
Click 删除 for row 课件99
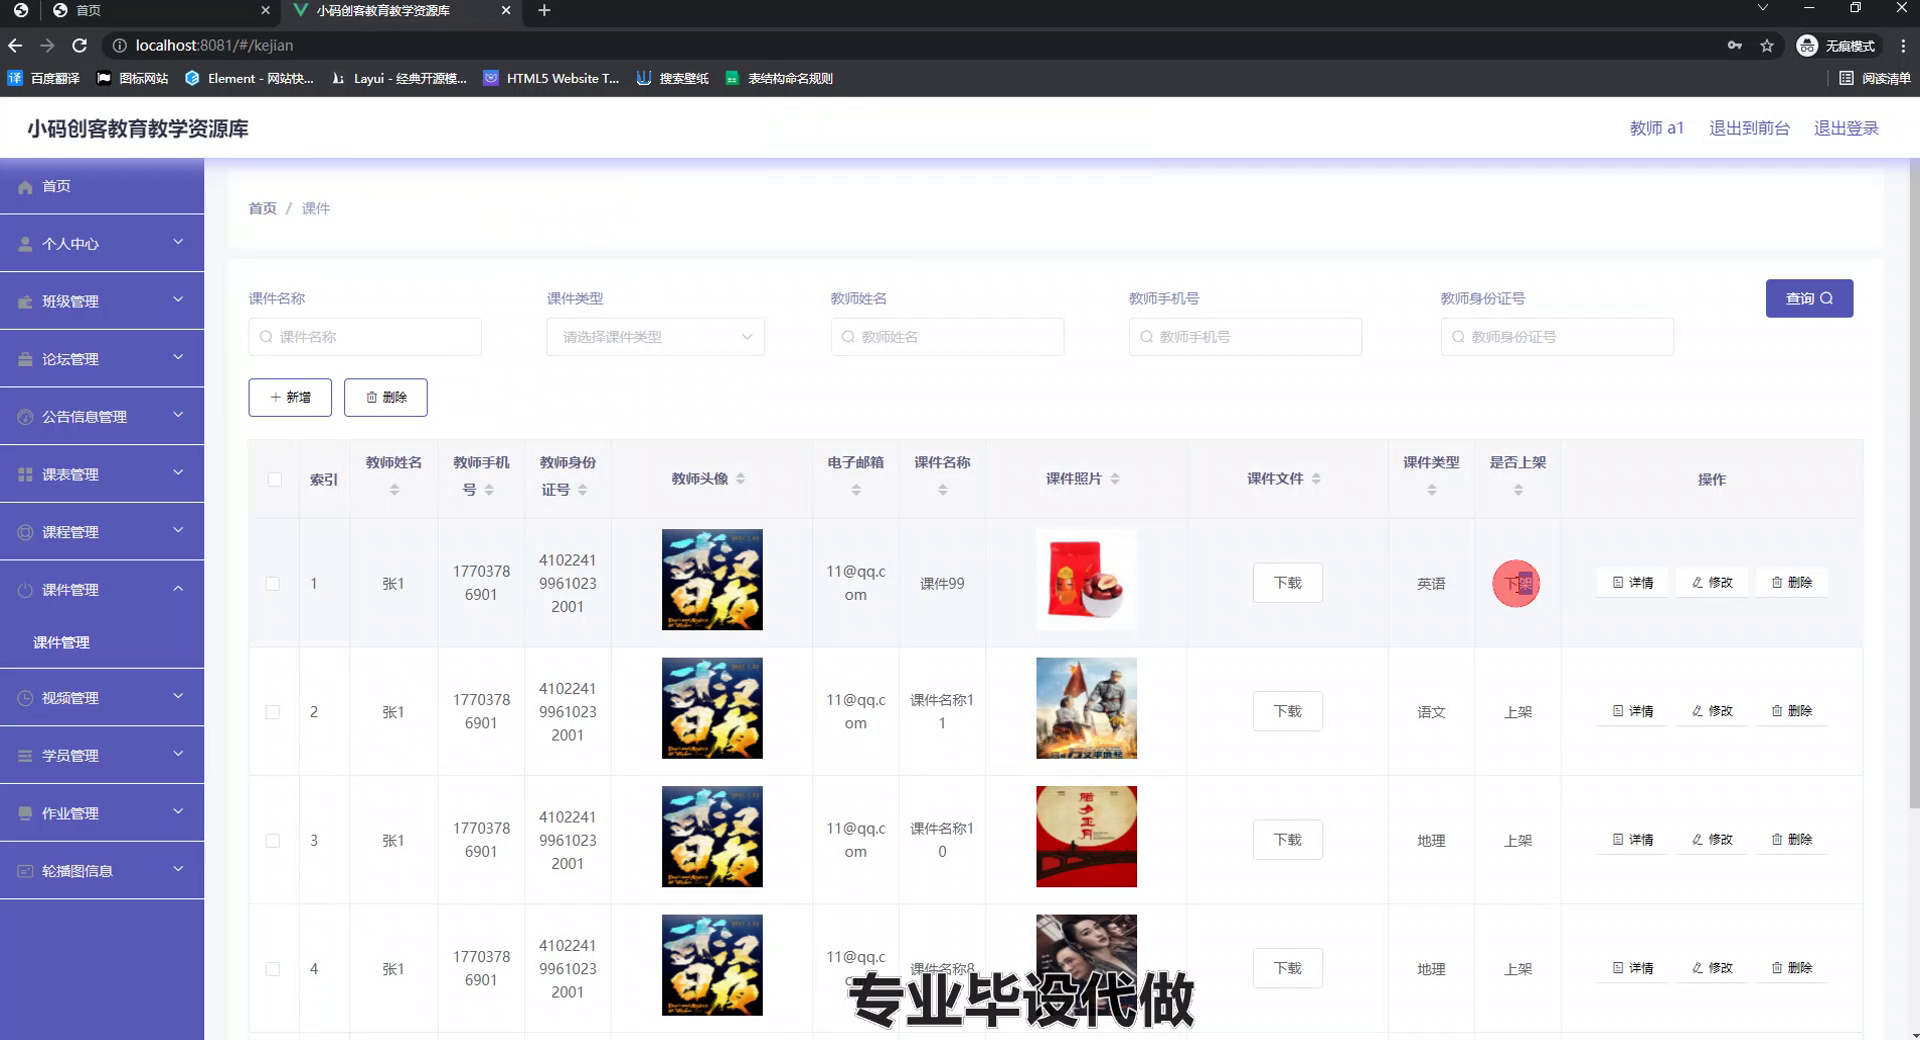tap(1792, 582)
